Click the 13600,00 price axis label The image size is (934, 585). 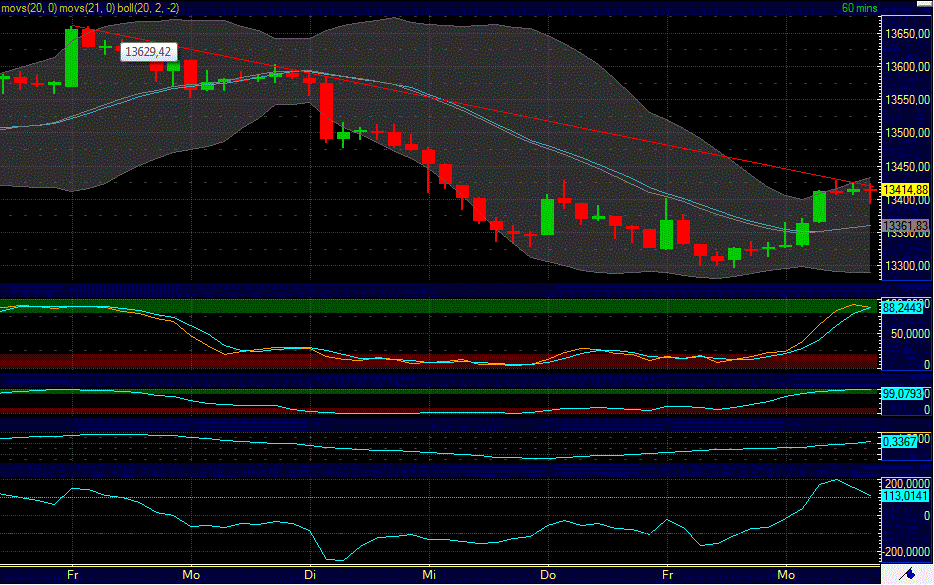point(907,67)
